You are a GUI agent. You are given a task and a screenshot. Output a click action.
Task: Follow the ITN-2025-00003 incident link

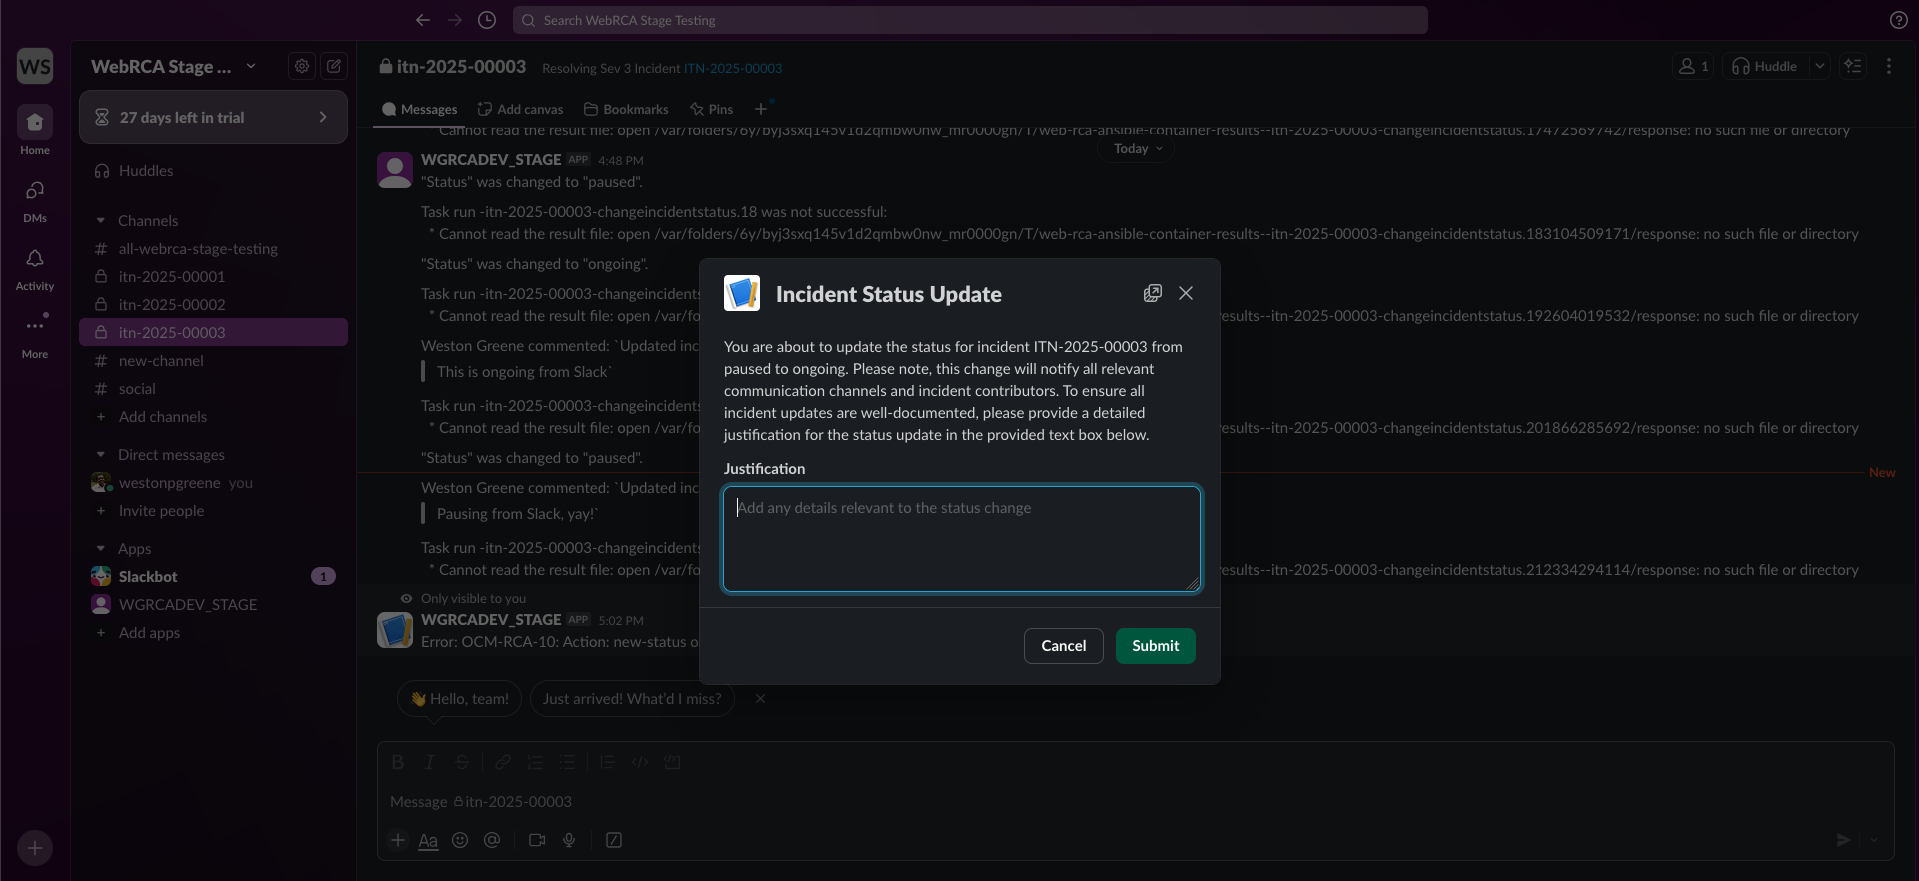pos(733,68)
